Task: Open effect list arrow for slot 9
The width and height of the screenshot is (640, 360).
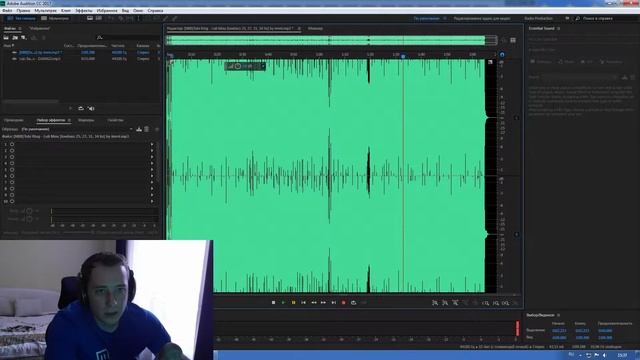Action: (152, 195)
